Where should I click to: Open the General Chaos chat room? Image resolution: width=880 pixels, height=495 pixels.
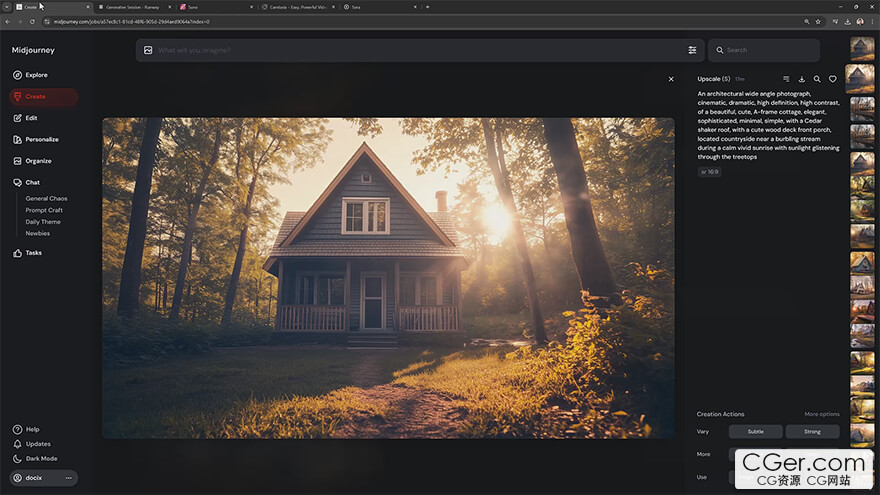46,198
